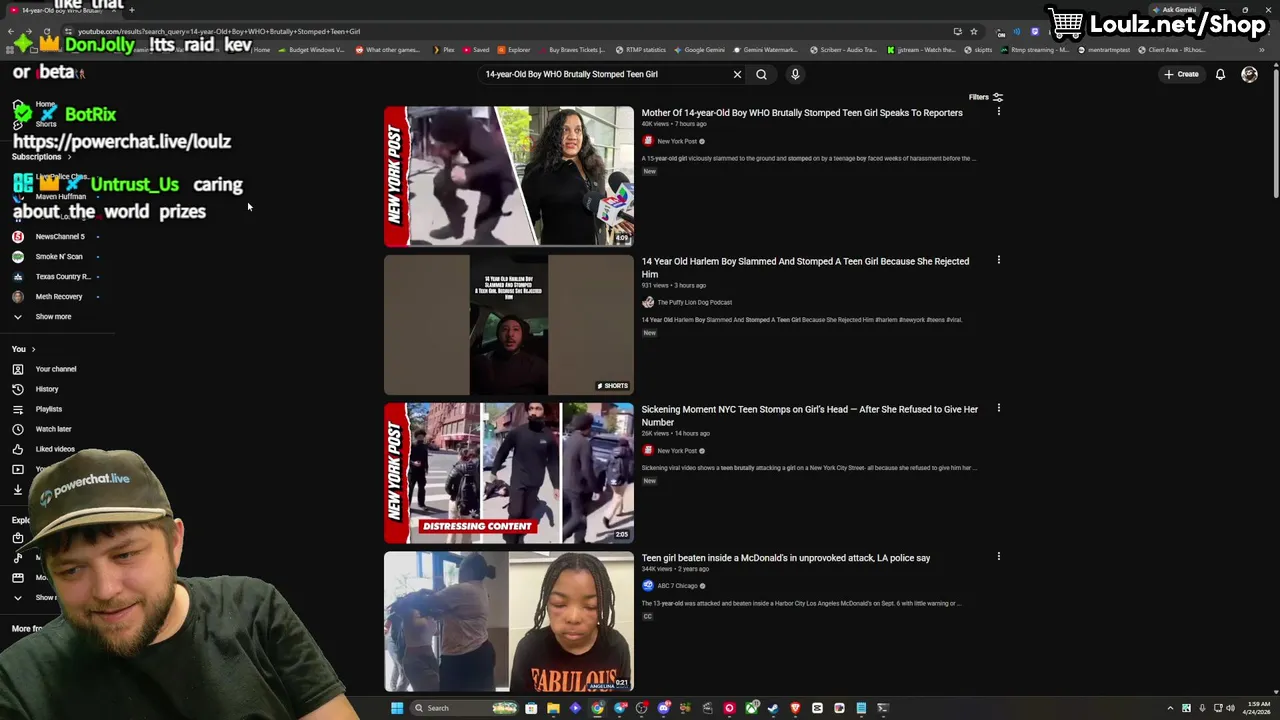Open Steam from the taskbar
The width and height of the screenshot is (1280, 720).
click(x=773, y=708)
